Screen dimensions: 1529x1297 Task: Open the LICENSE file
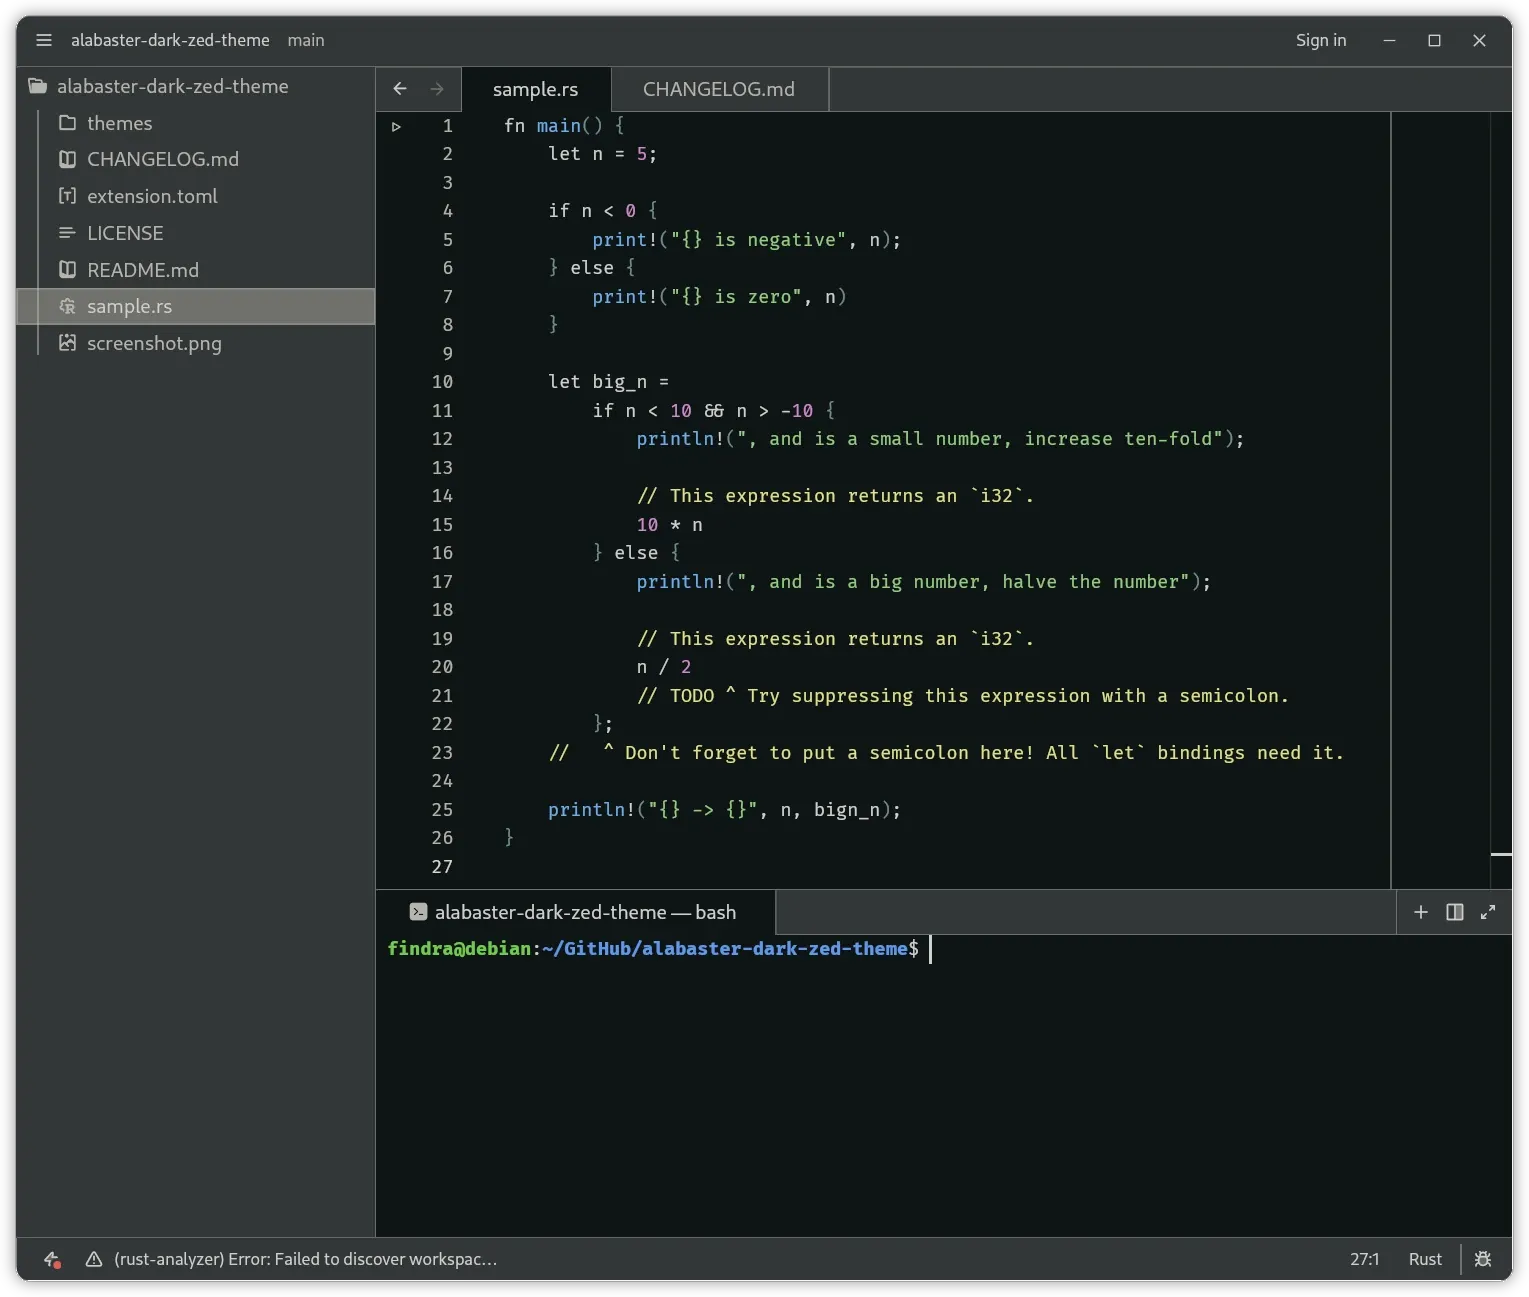pos(195,233)
